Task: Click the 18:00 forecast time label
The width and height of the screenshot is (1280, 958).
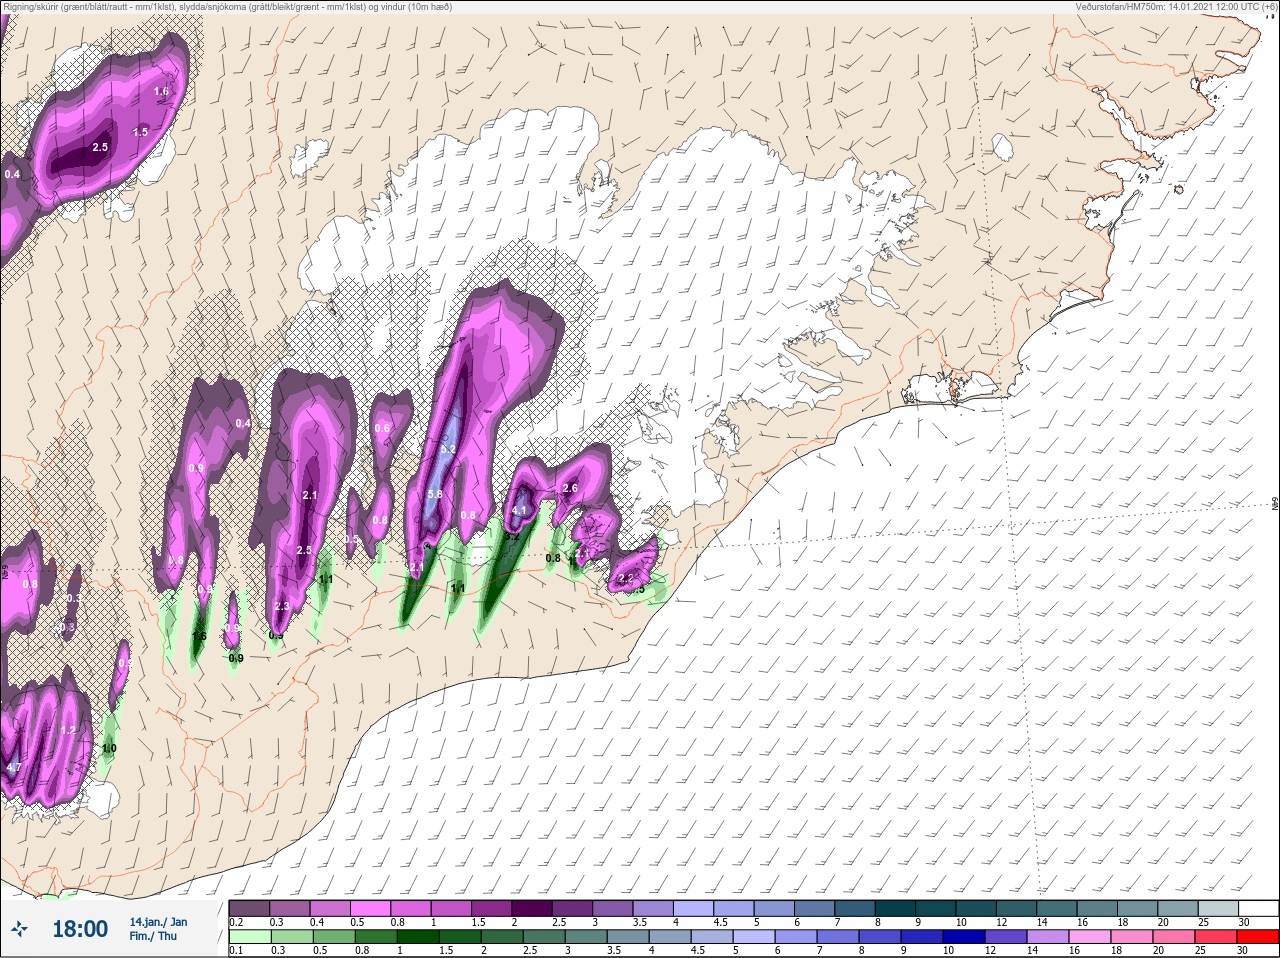Action: [80, 929]
